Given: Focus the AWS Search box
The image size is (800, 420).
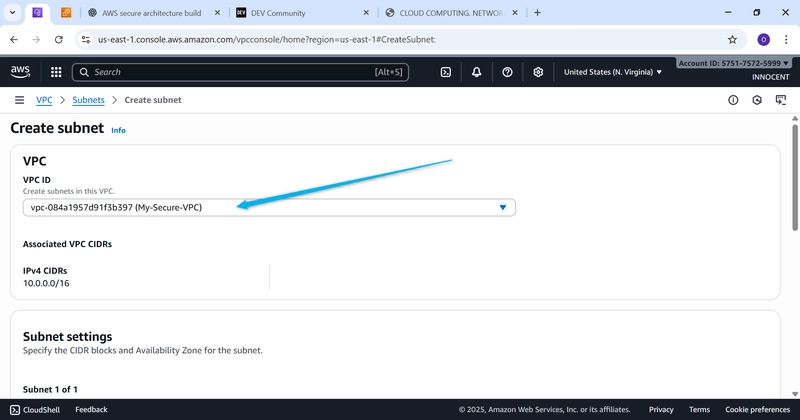Looking at the screenshot, I should [x=240, y=72].
